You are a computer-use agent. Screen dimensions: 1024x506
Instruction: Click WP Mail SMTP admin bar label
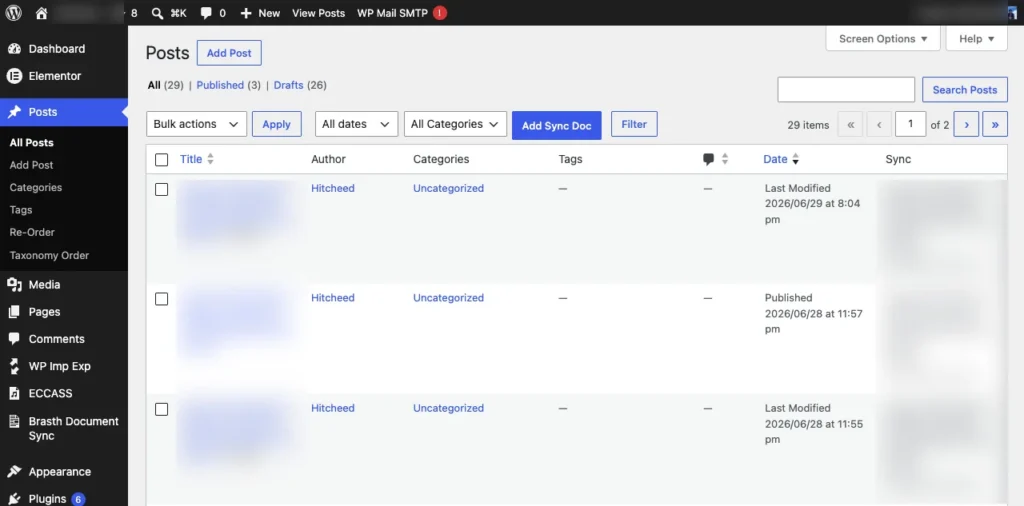[x=392, y=13]
